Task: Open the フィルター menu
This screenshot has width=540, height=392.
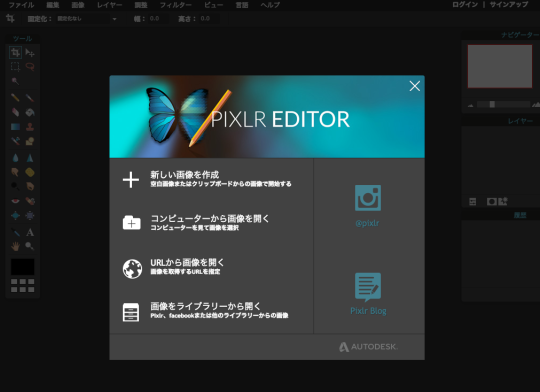Action: point(176,5)
